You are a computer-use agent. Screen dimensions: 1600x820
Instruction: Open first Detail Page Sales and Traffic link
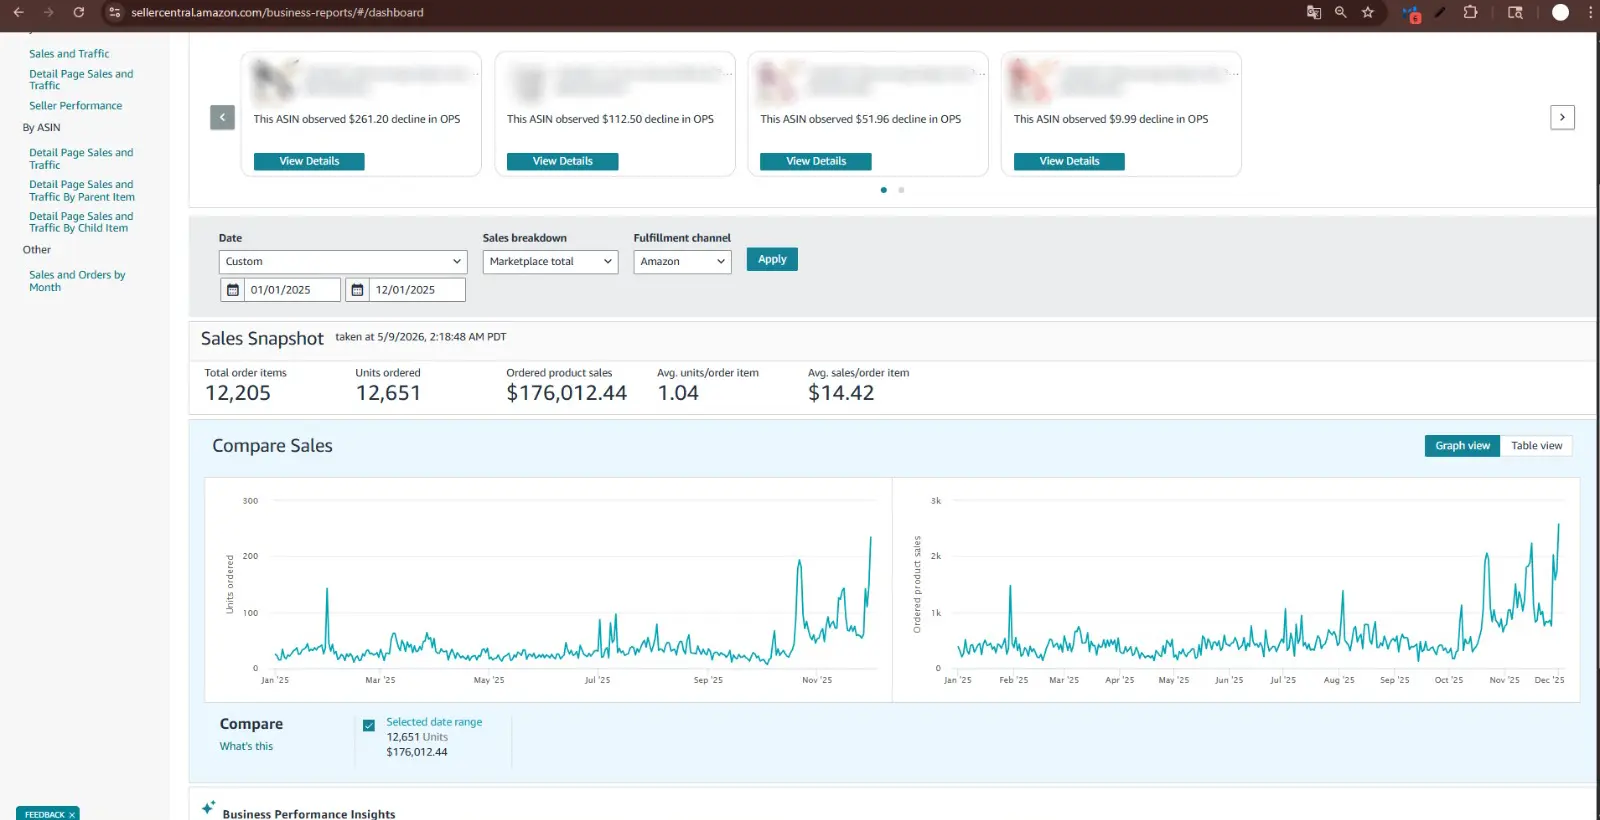click(x=81, y=80)
